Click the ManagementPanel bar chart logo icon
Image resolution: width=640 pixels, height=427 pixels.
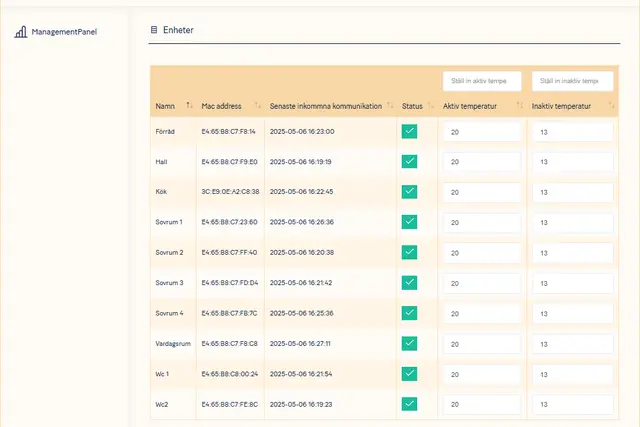pos(21,31)
